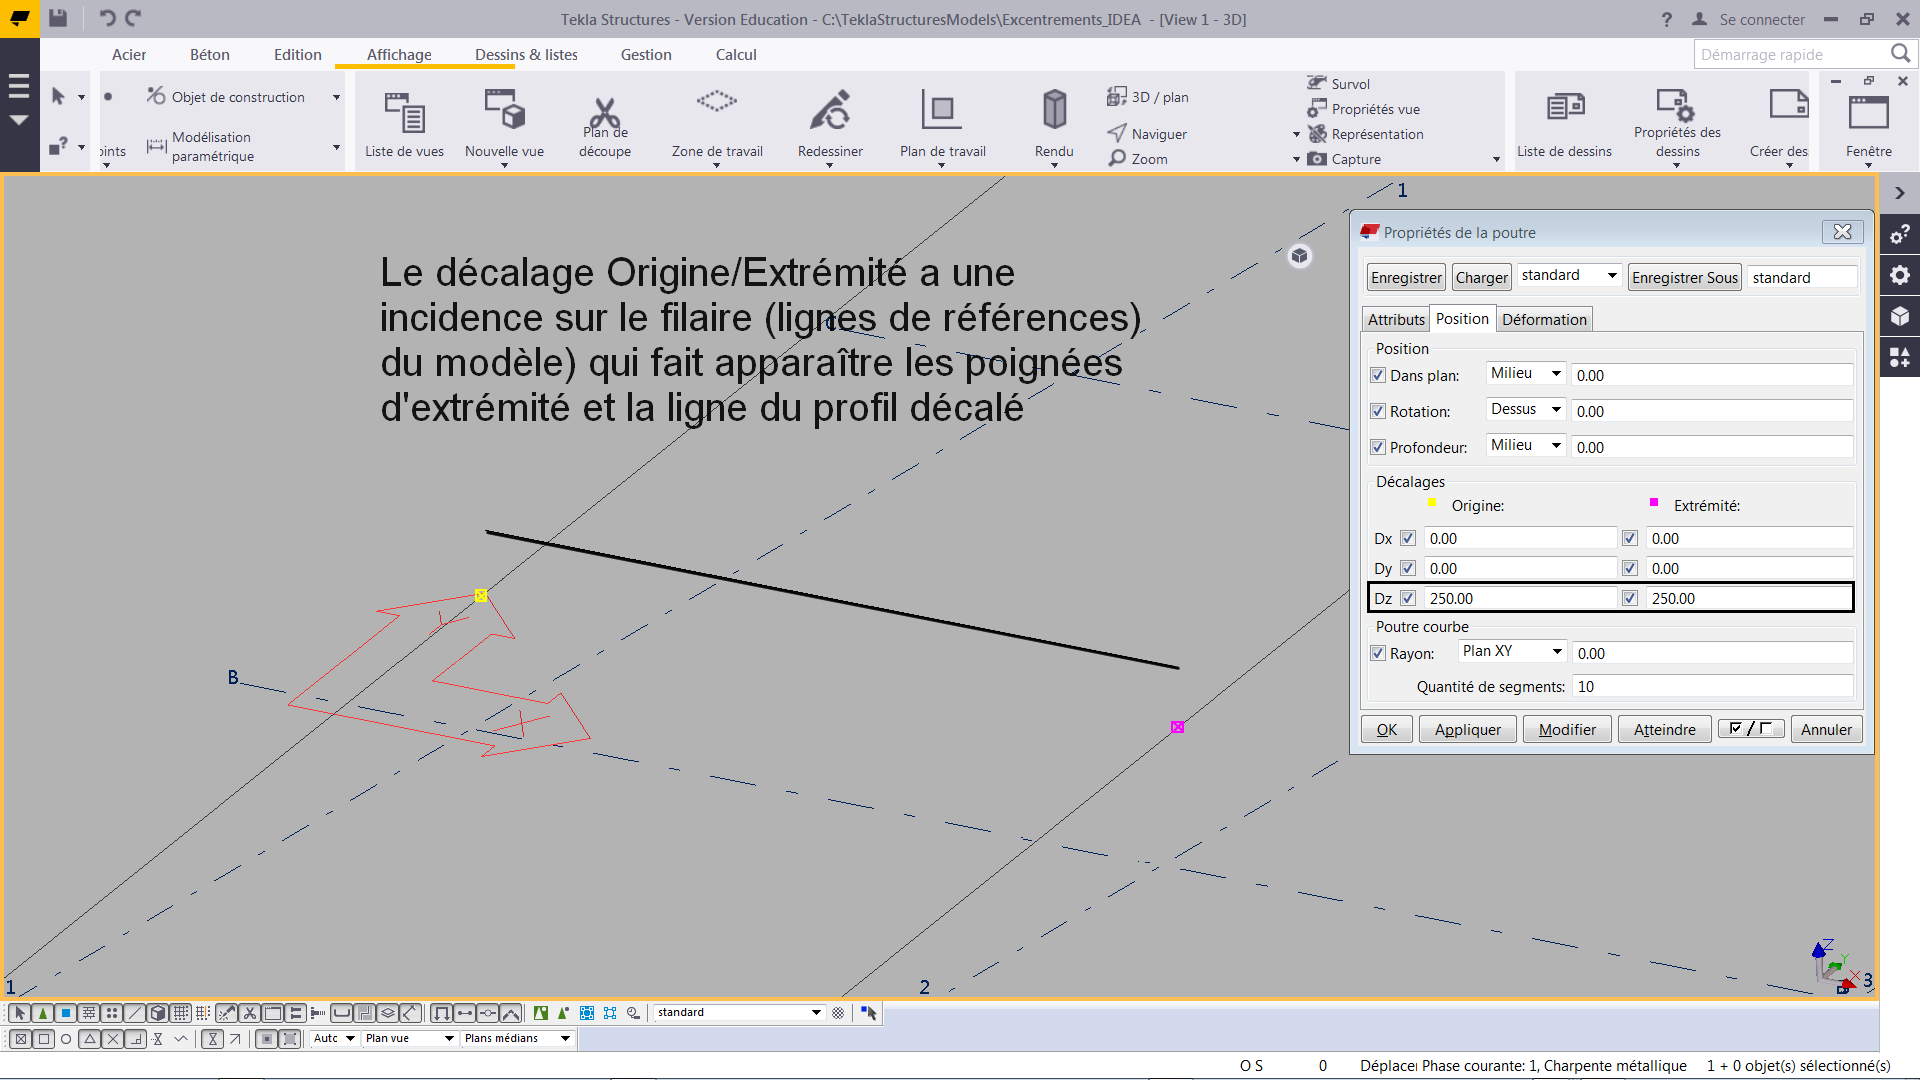The image size is (1920, 1080).
Task: Open the Plan vue dropdown
Action: (409, 1039)
